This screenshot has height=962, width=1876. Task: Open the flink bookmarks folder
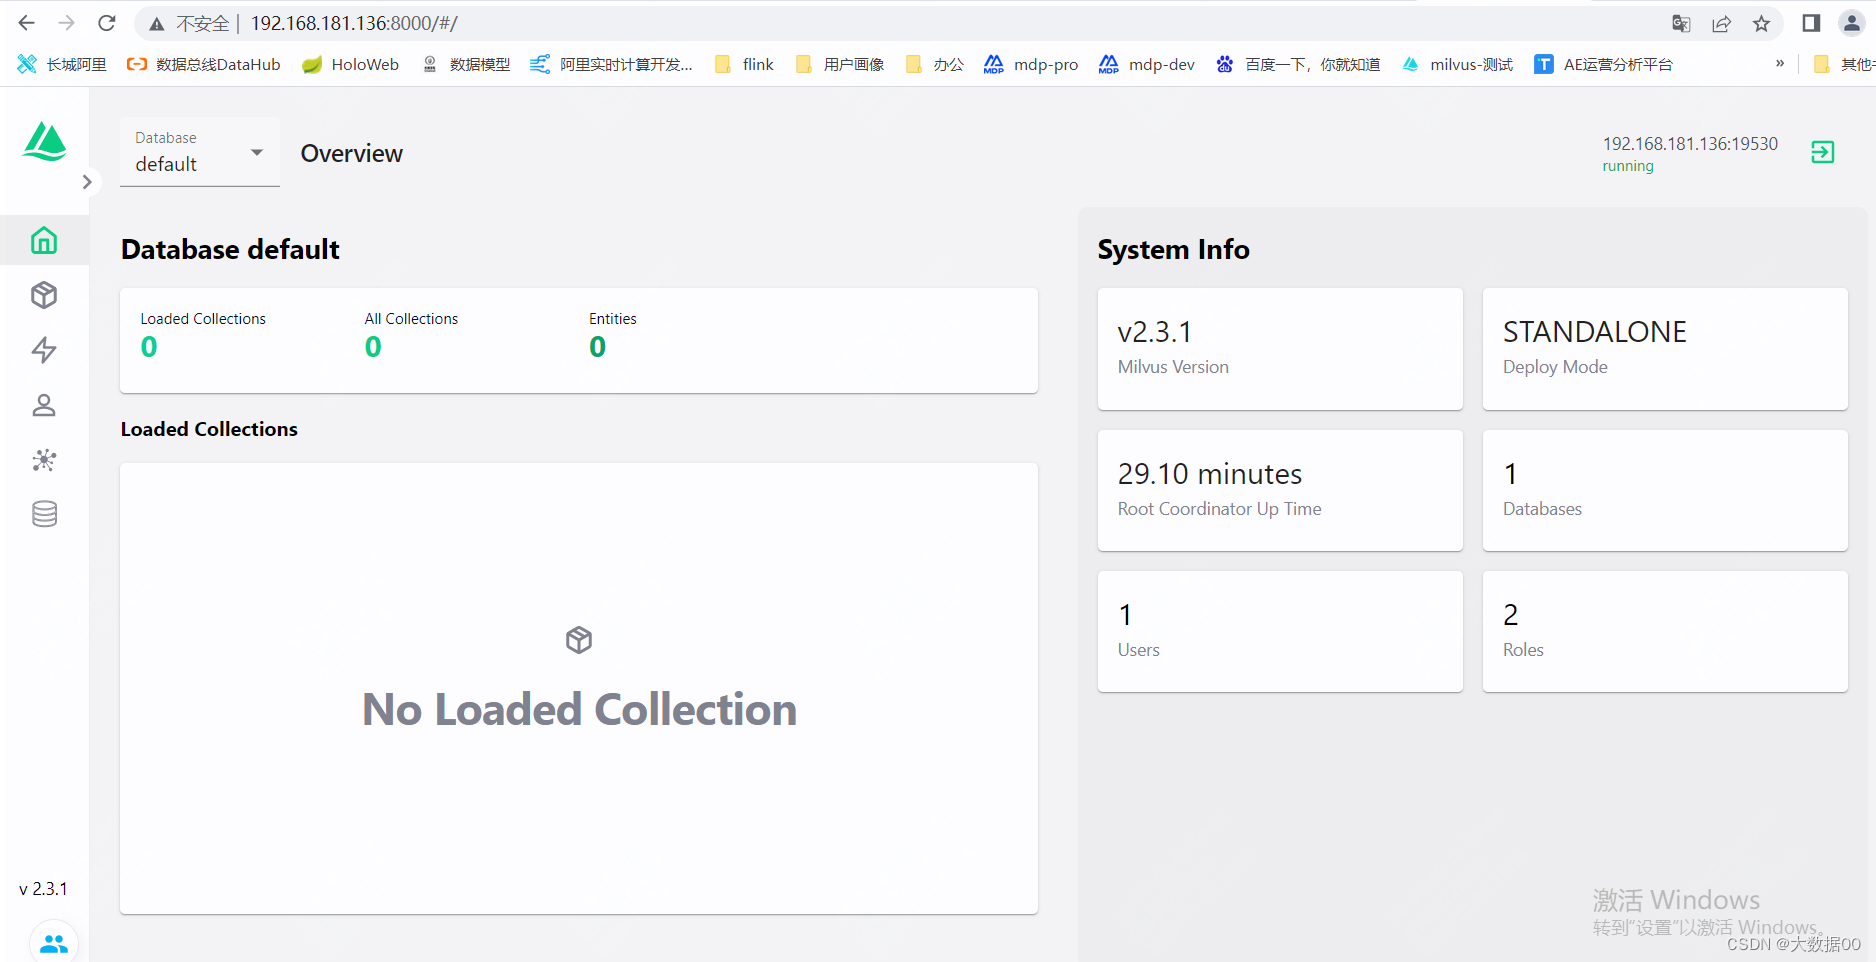click(744, 64)
